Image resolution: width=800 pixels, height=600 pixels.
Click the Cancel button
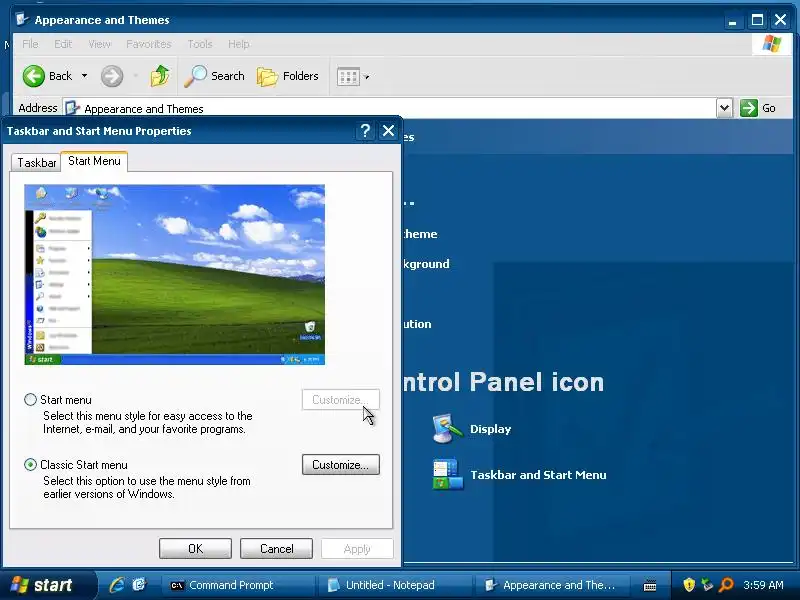tap(277, 548)
